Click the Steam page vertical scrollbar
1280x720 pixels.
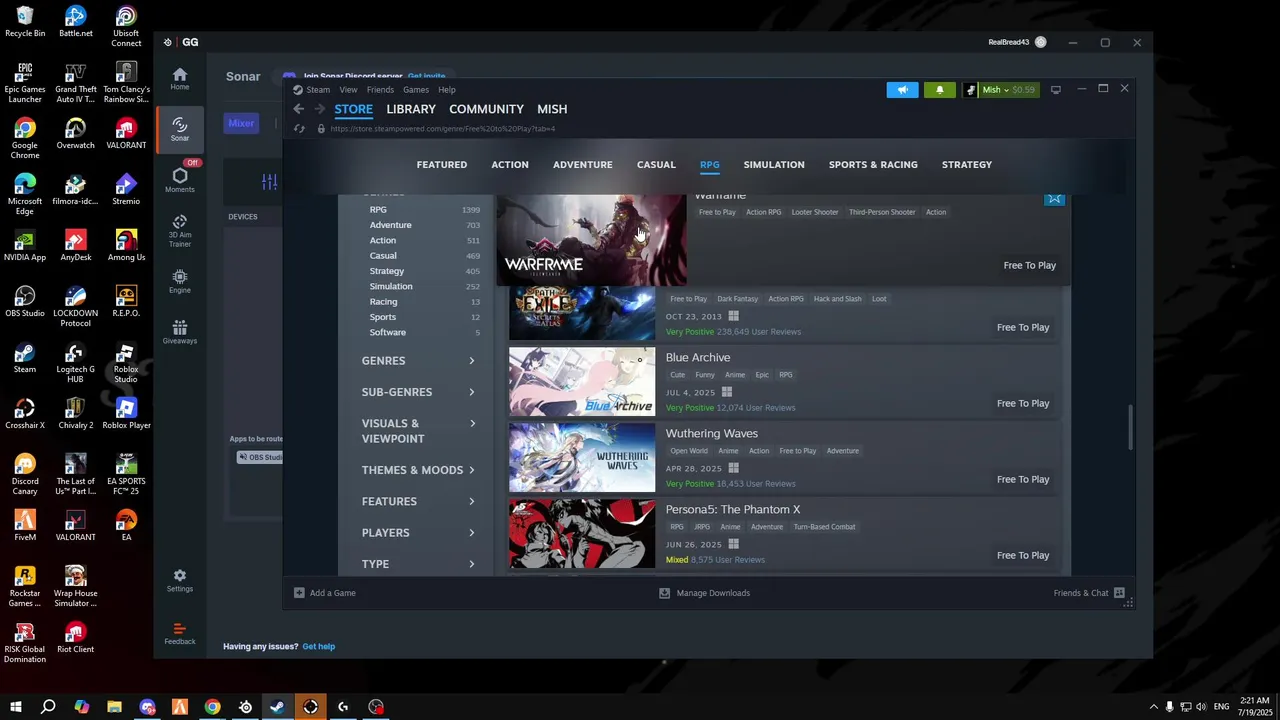coord(1131,427)
